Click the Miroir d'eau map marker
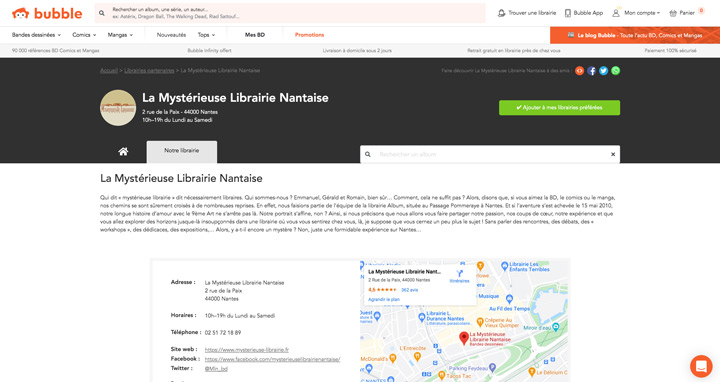The width and height of the screenshot is (720, 382). click(556, 327)
